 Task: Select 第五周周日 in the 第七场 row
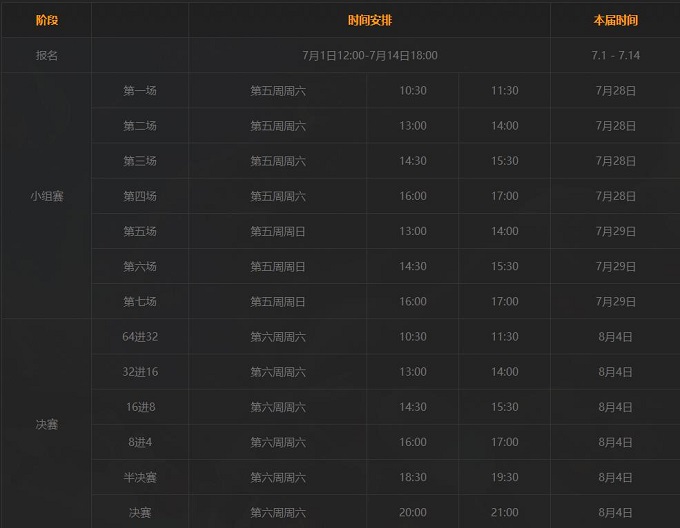point(278,301)
